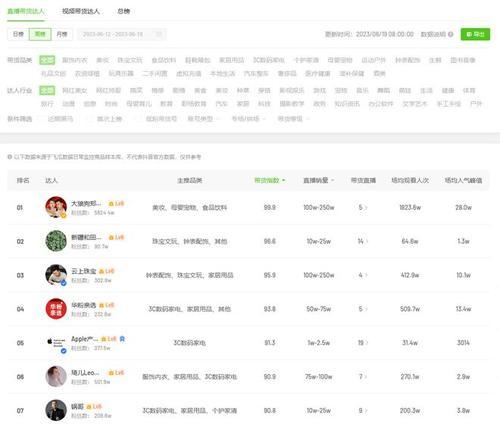The height and width of the screenshot is (424, 500).
Task: Click the LIVE badge beside 云上珠宝
Action: tap(107, 271)
